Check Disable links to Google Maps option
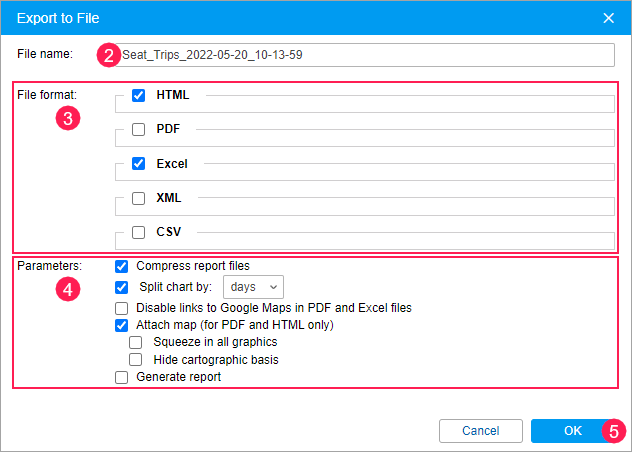This screenshot has height=452, width=632. pos(122,308)
